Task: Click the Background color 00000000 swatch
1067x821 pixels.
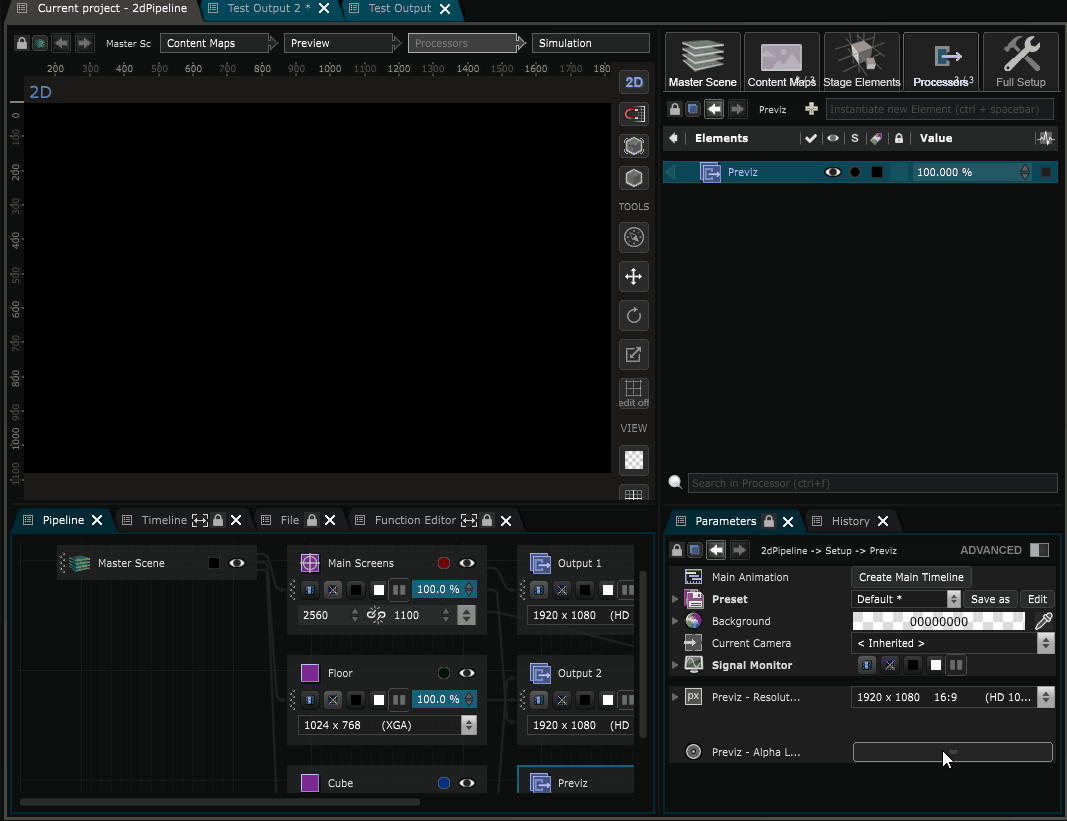Action: 939,621
